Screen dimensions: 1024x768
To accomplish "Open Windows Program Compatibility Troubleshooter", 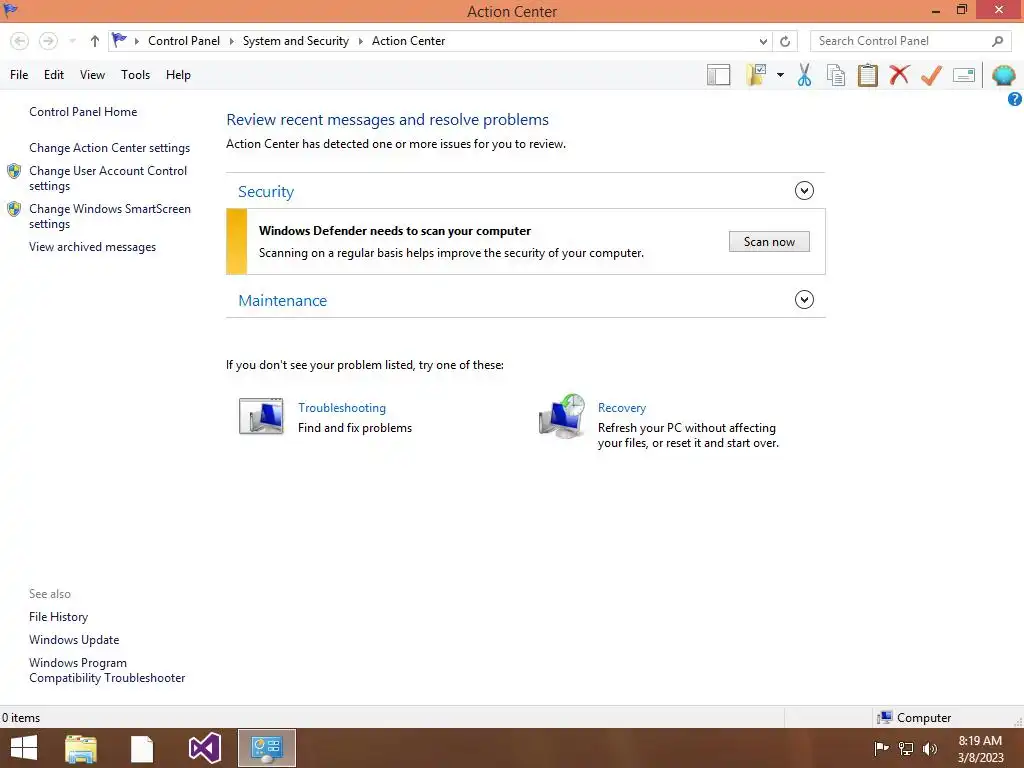I will (x=107, y=671).
